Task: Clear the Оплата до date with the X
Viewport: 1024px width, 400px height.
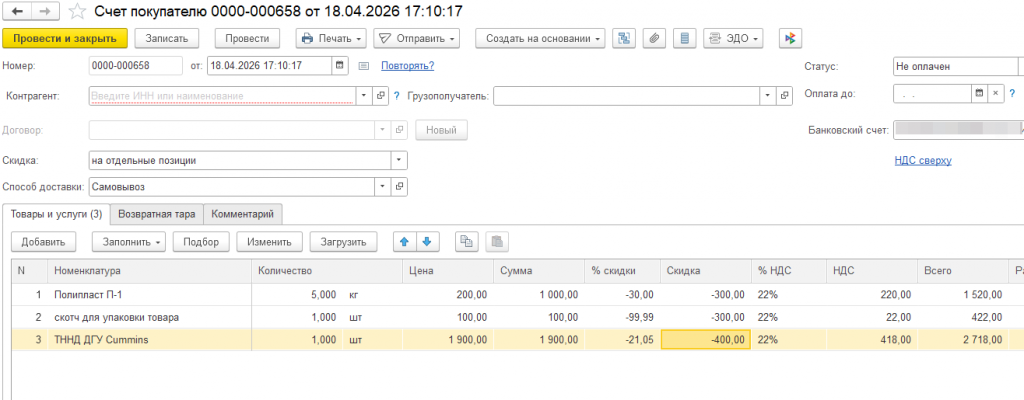Action: tap(995, 93)
